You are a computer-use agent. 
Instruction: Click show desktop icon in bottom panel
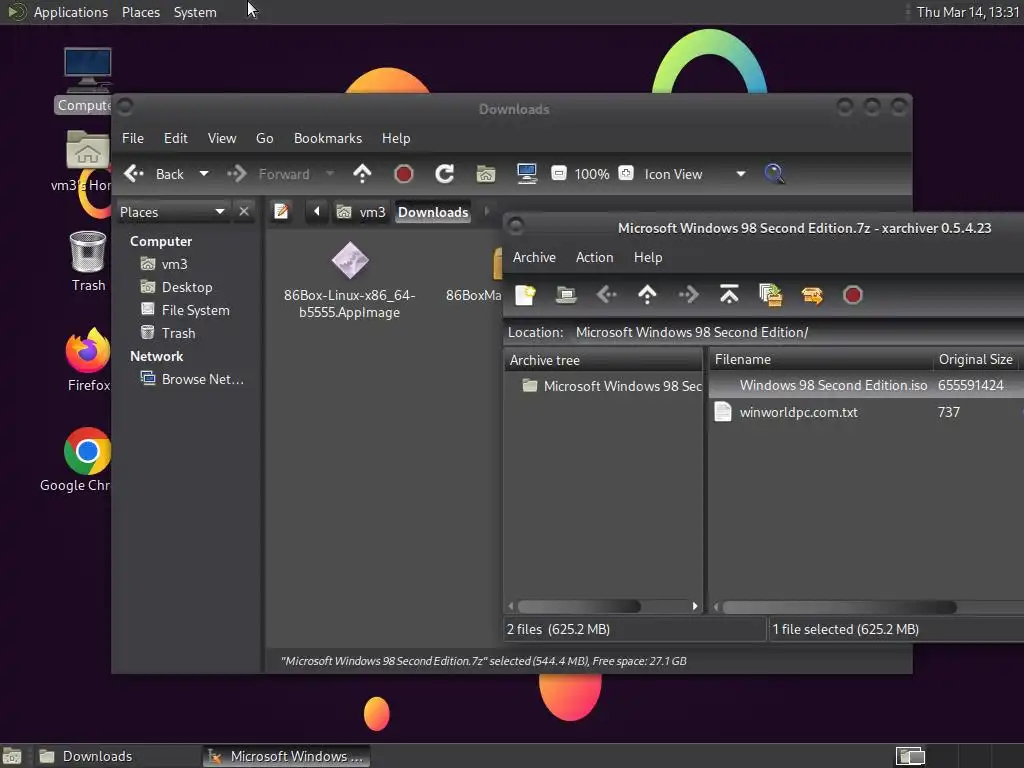[12, 756]
